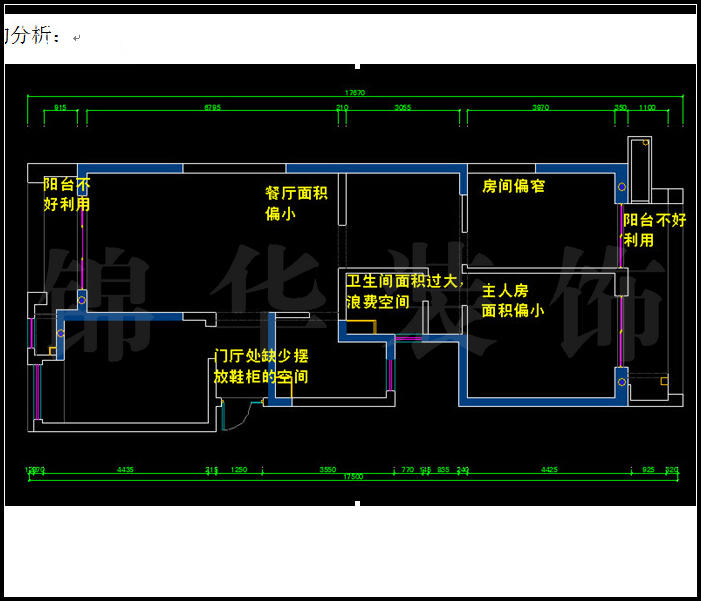Image resolution: width=701 pixels, height=601 pixels.
Task: Click the yellow circle marker beside 房间偏窄 room
Action: pyautogui.click(x=622, y=187)
